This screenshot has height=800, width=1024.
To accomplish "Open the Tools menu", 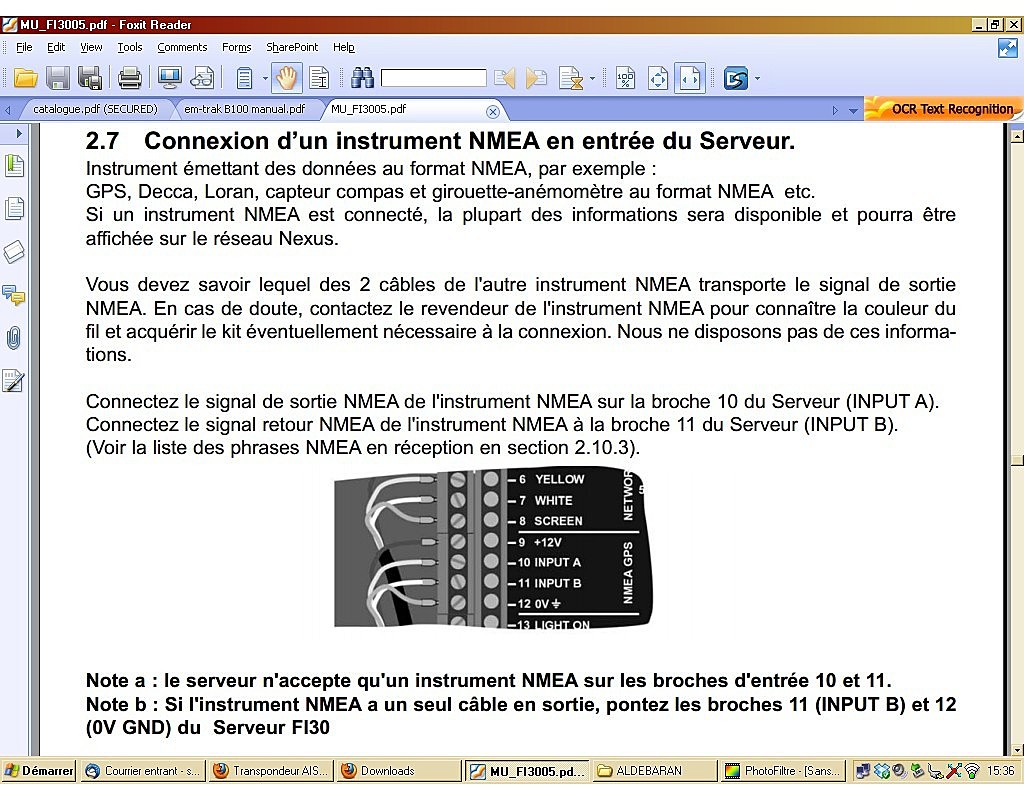I will click(x=129, y=47).
